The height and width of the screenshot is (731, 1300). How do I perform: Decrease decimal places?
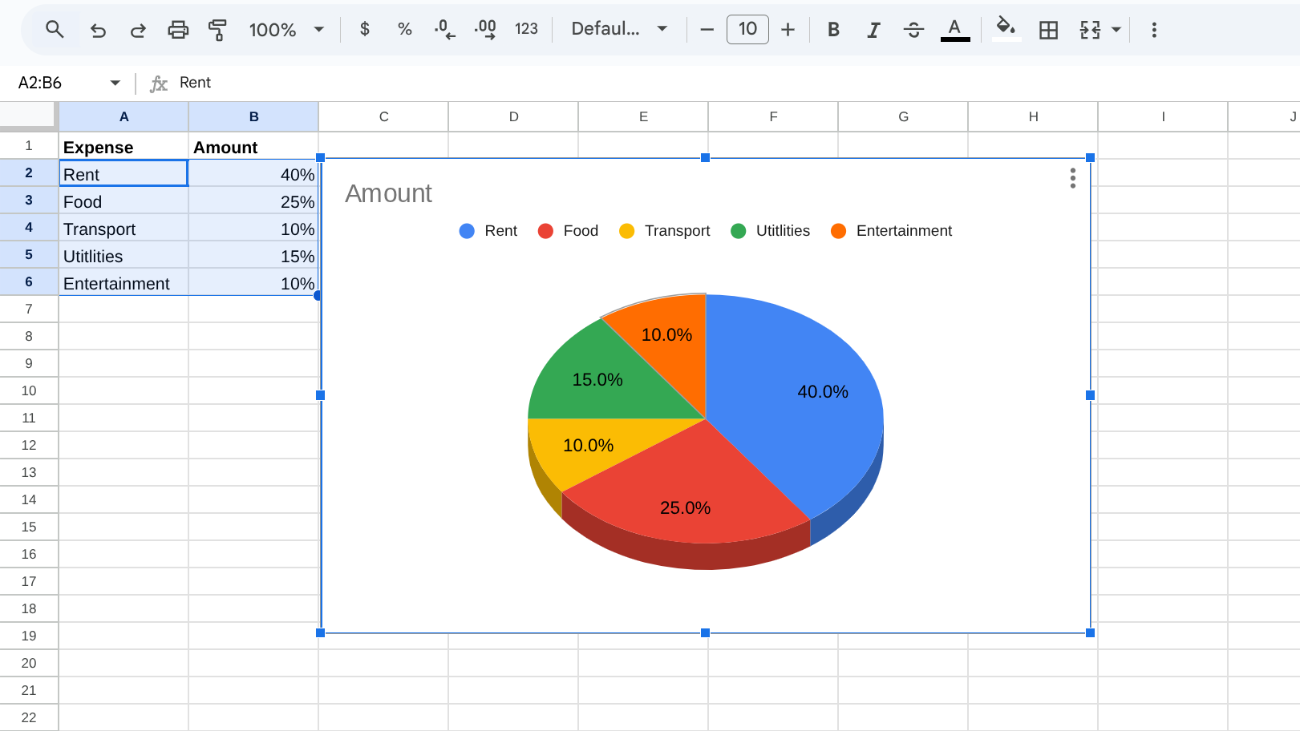coord(444,29)
